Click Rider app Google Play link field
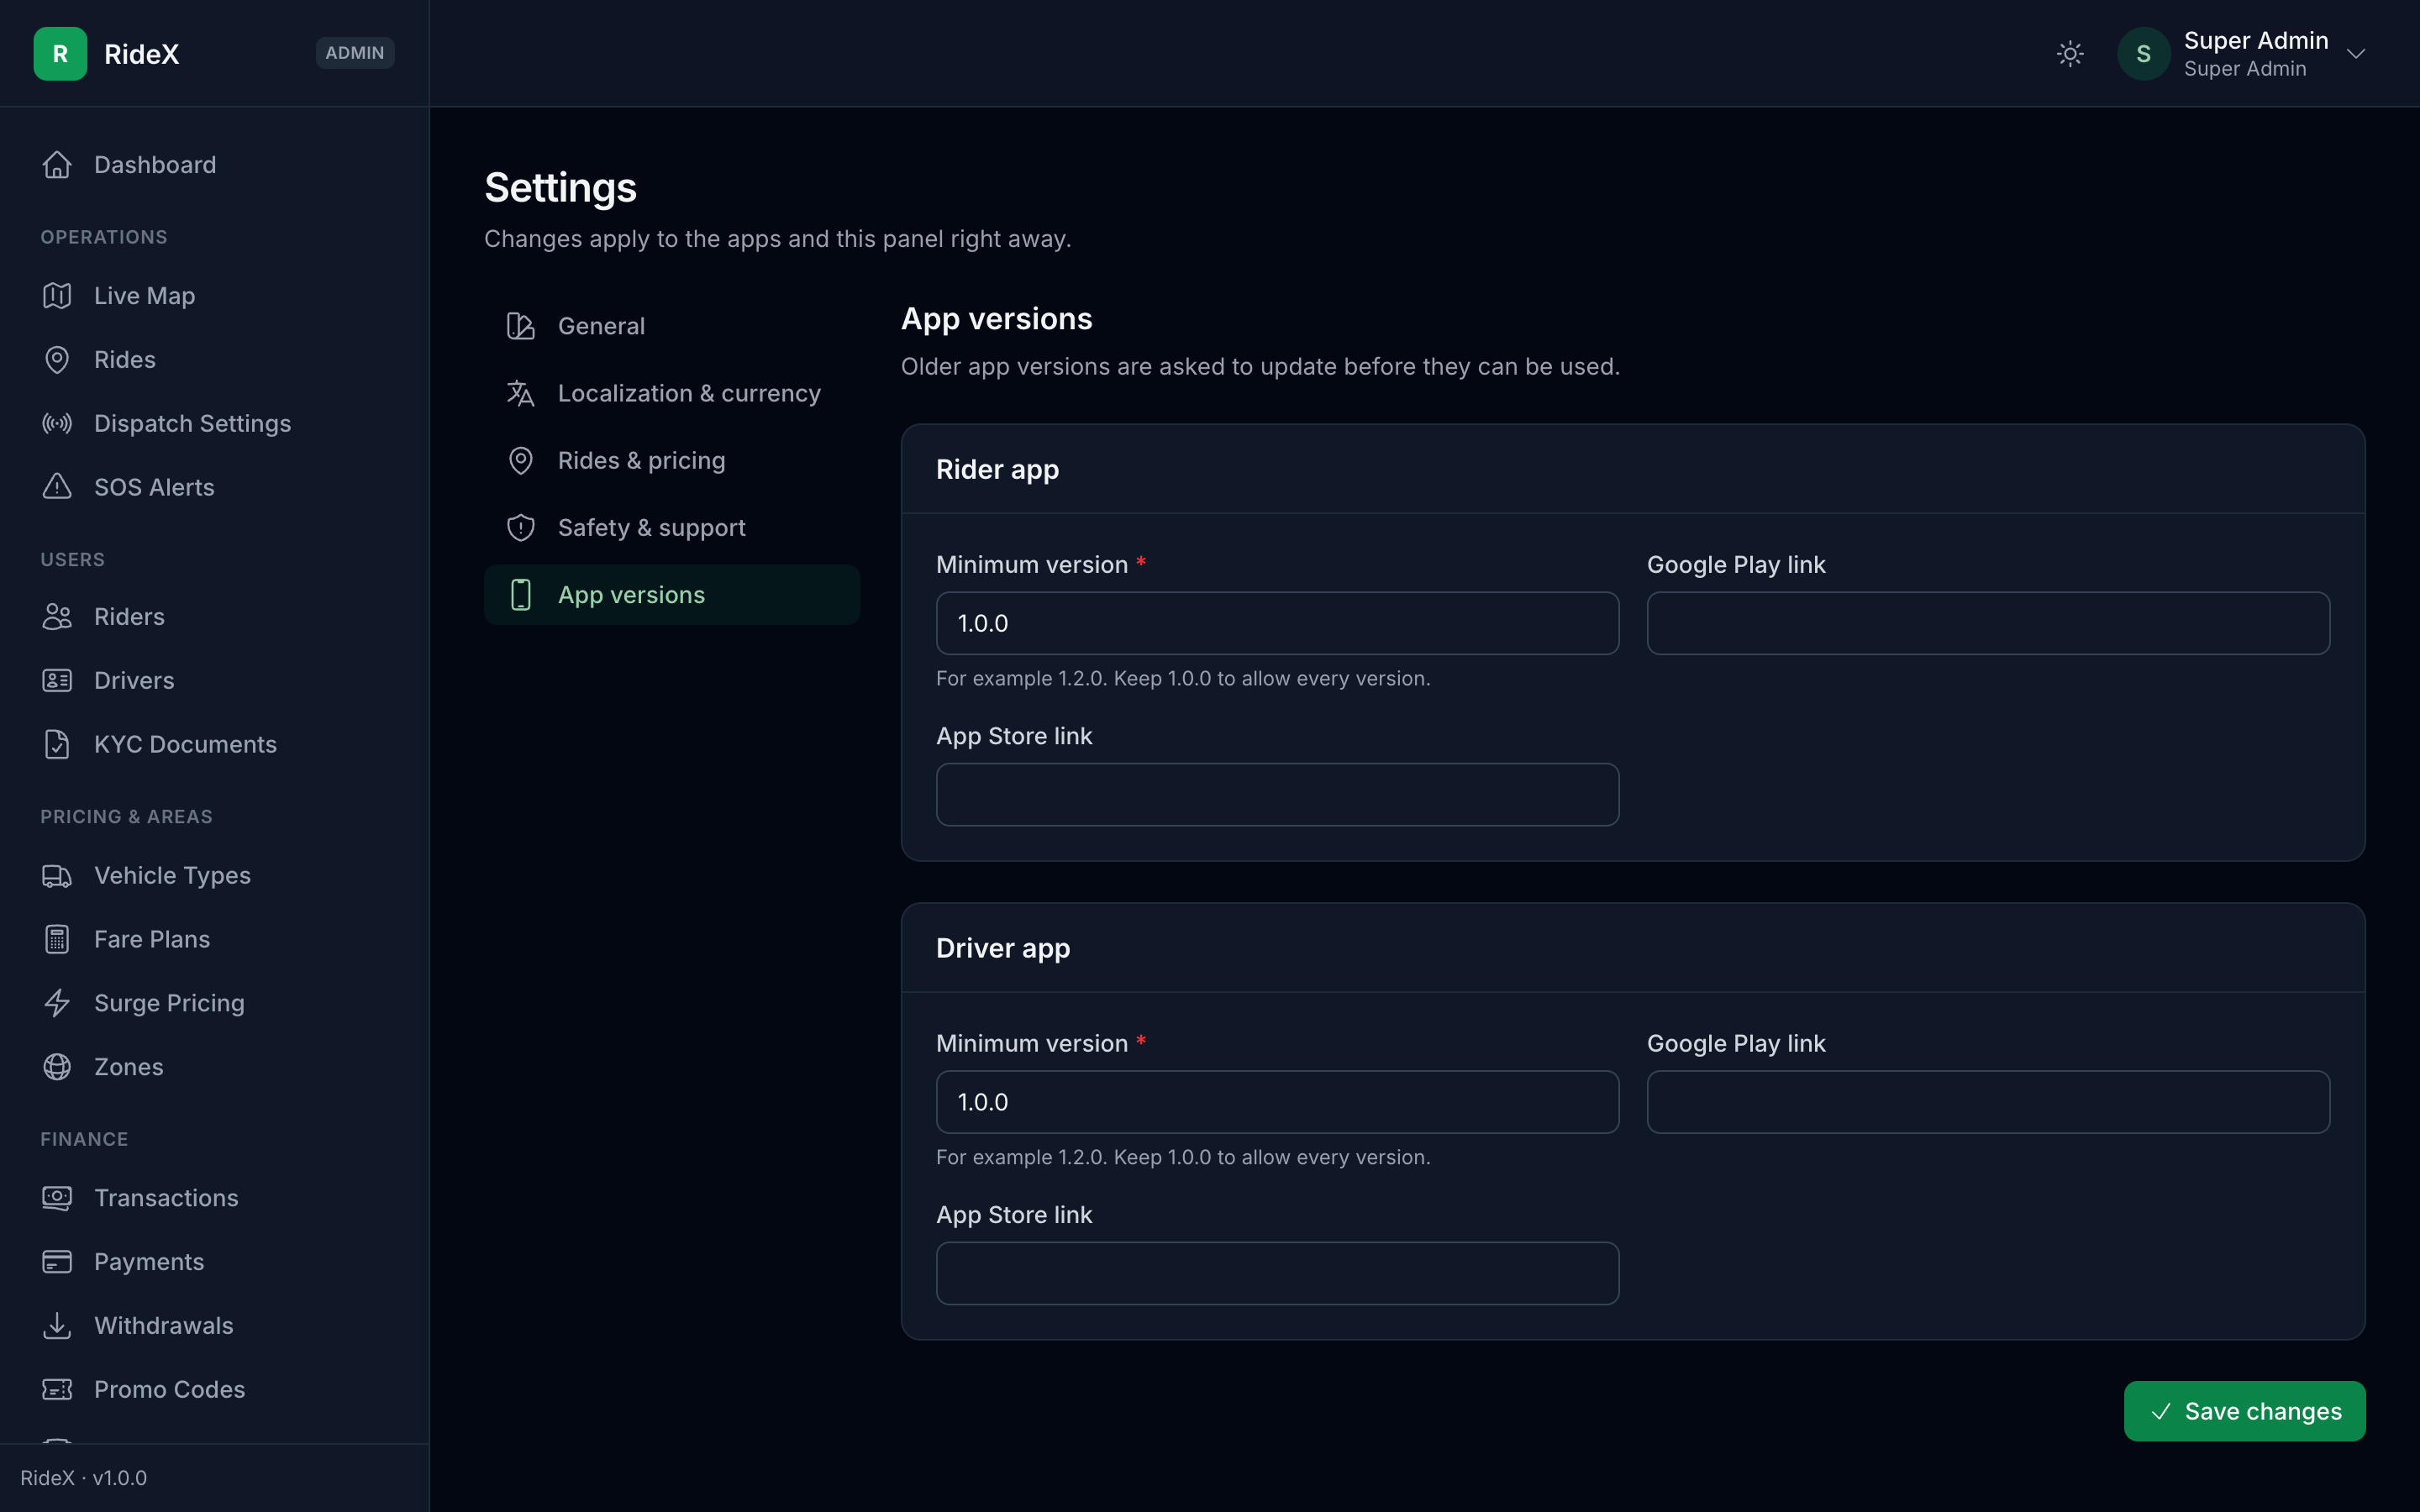The height and width of the screenshot is (1512, 2420). (x=1988, y=623)
